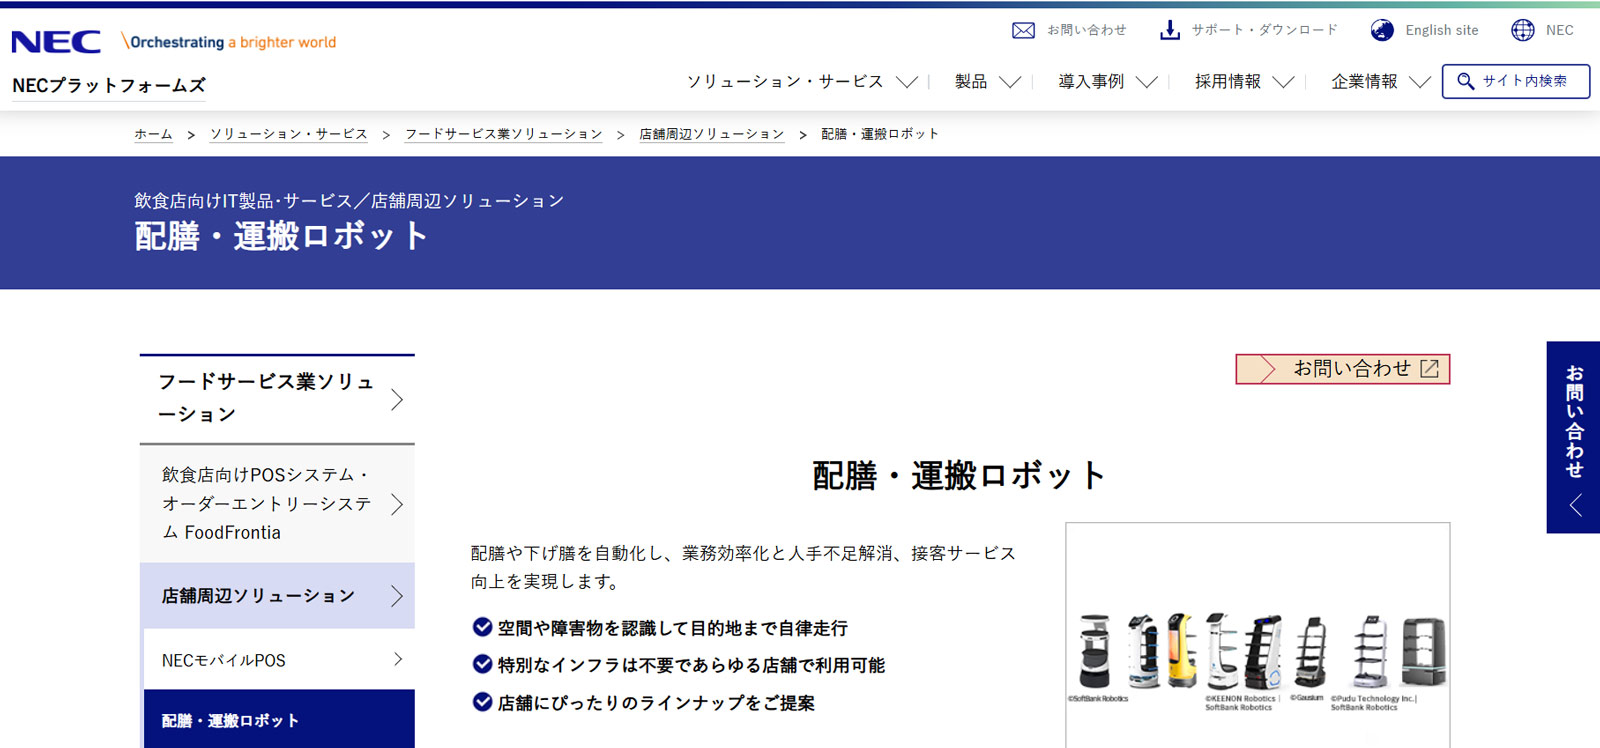Open ソリューション・サービス menu
This screenshot has height=748, width=1600.
[785, 81]
